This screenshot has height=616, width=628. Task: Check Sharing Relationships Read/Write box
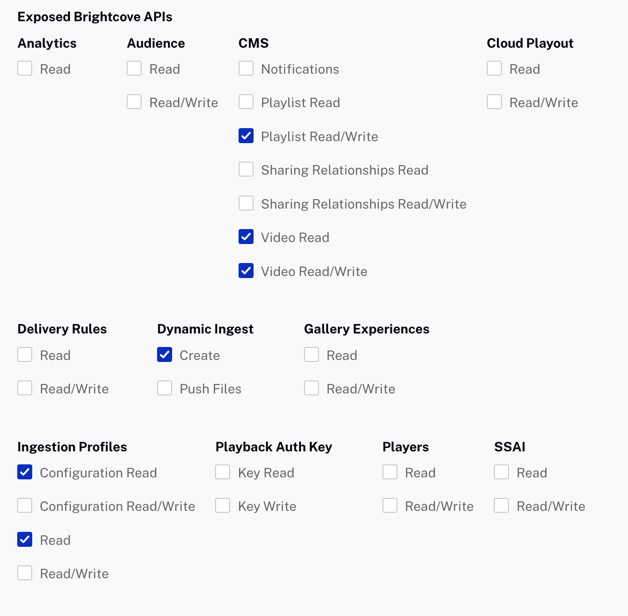pos(246,203)
